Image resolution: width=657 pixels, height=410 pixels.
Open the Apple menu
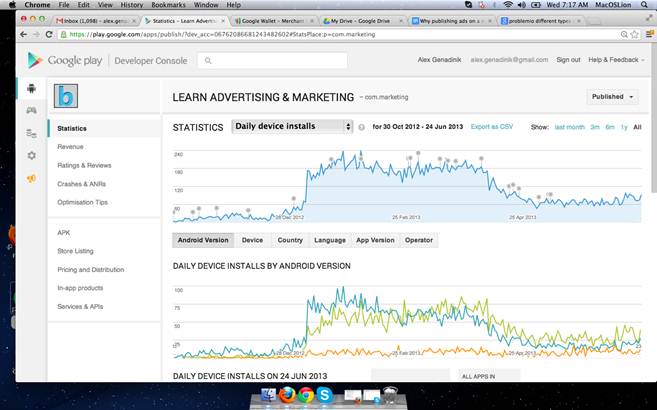point(12,5)
